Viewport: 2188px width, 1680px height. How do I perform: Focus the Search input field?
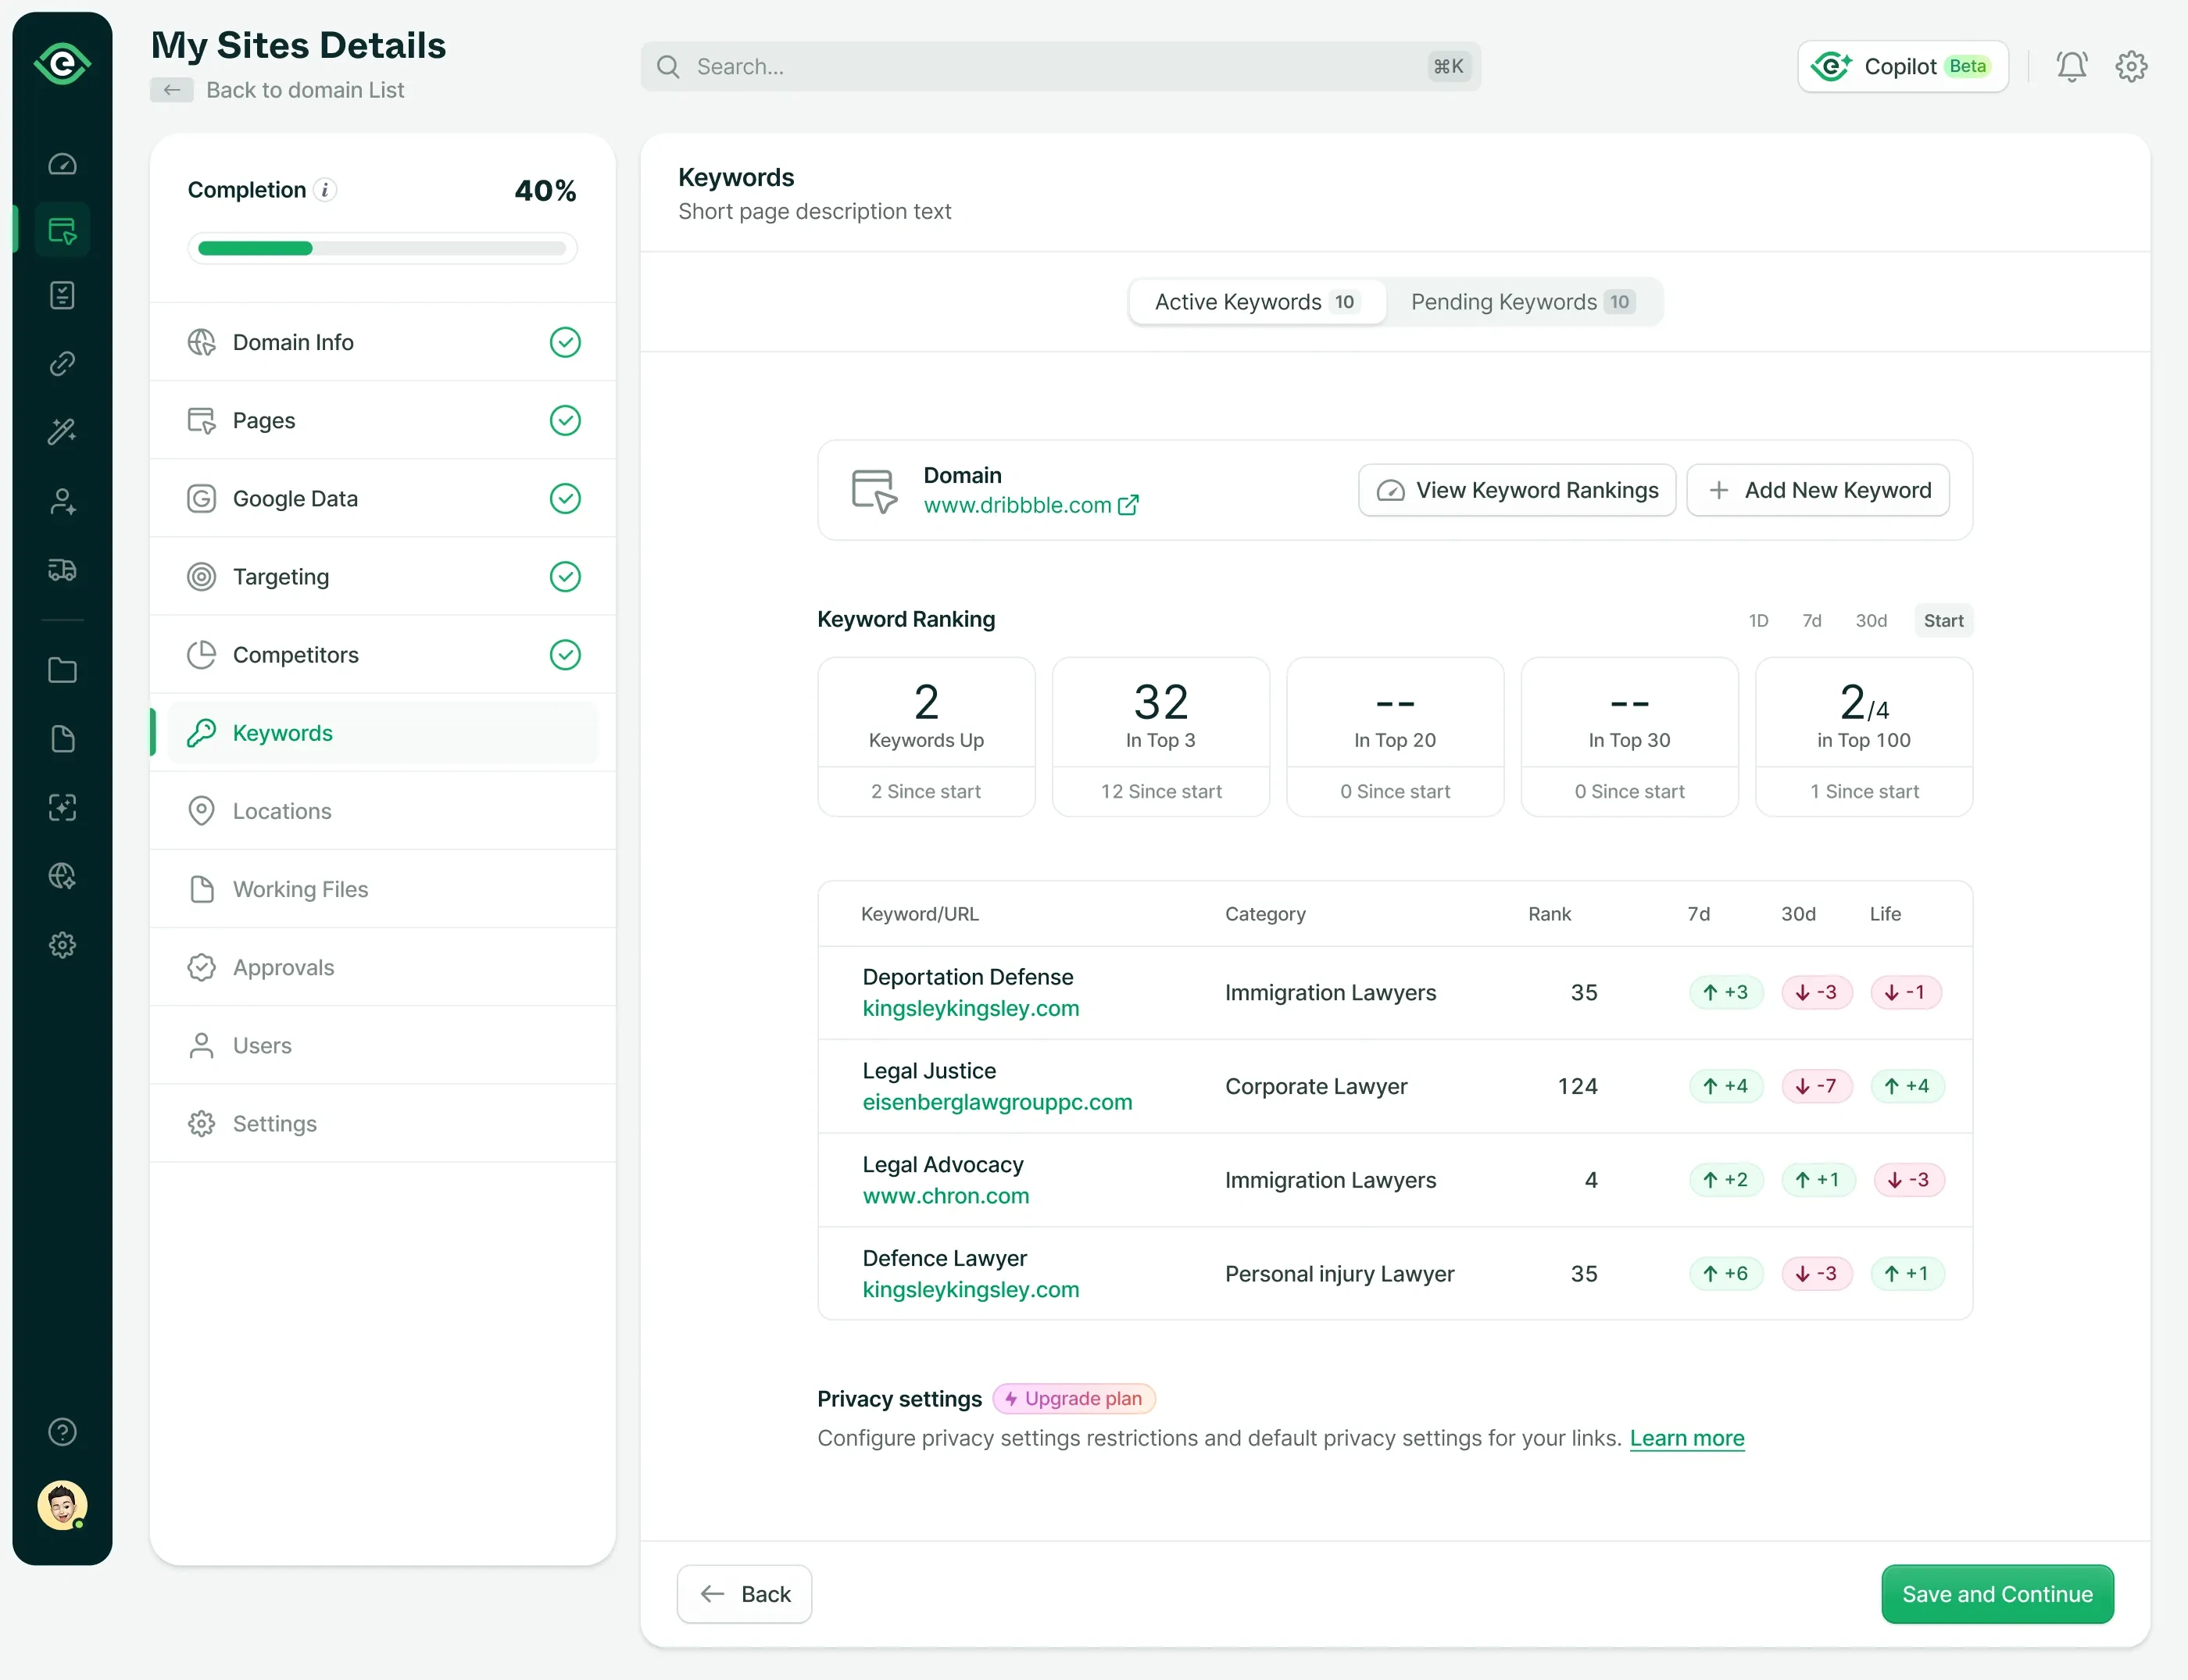coord(1060,67)
